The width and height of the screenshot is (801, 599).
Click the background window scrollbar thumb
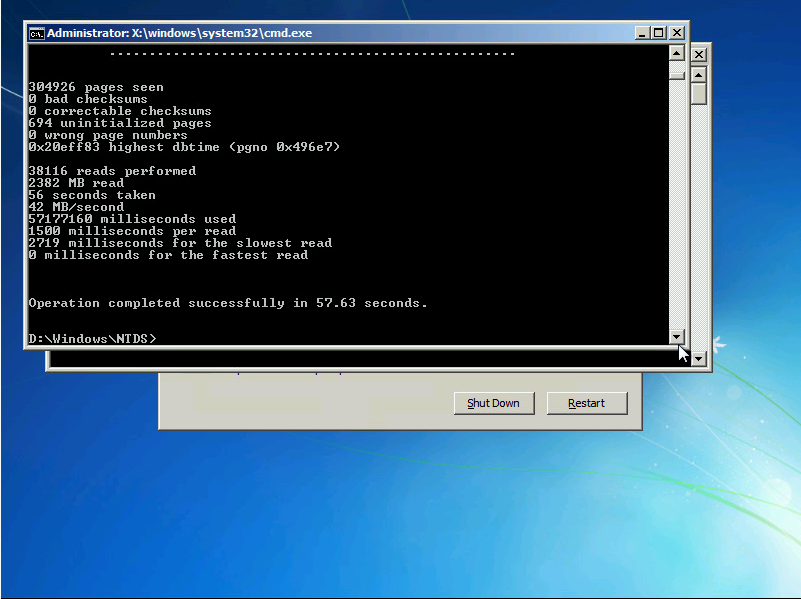(699, 94)
